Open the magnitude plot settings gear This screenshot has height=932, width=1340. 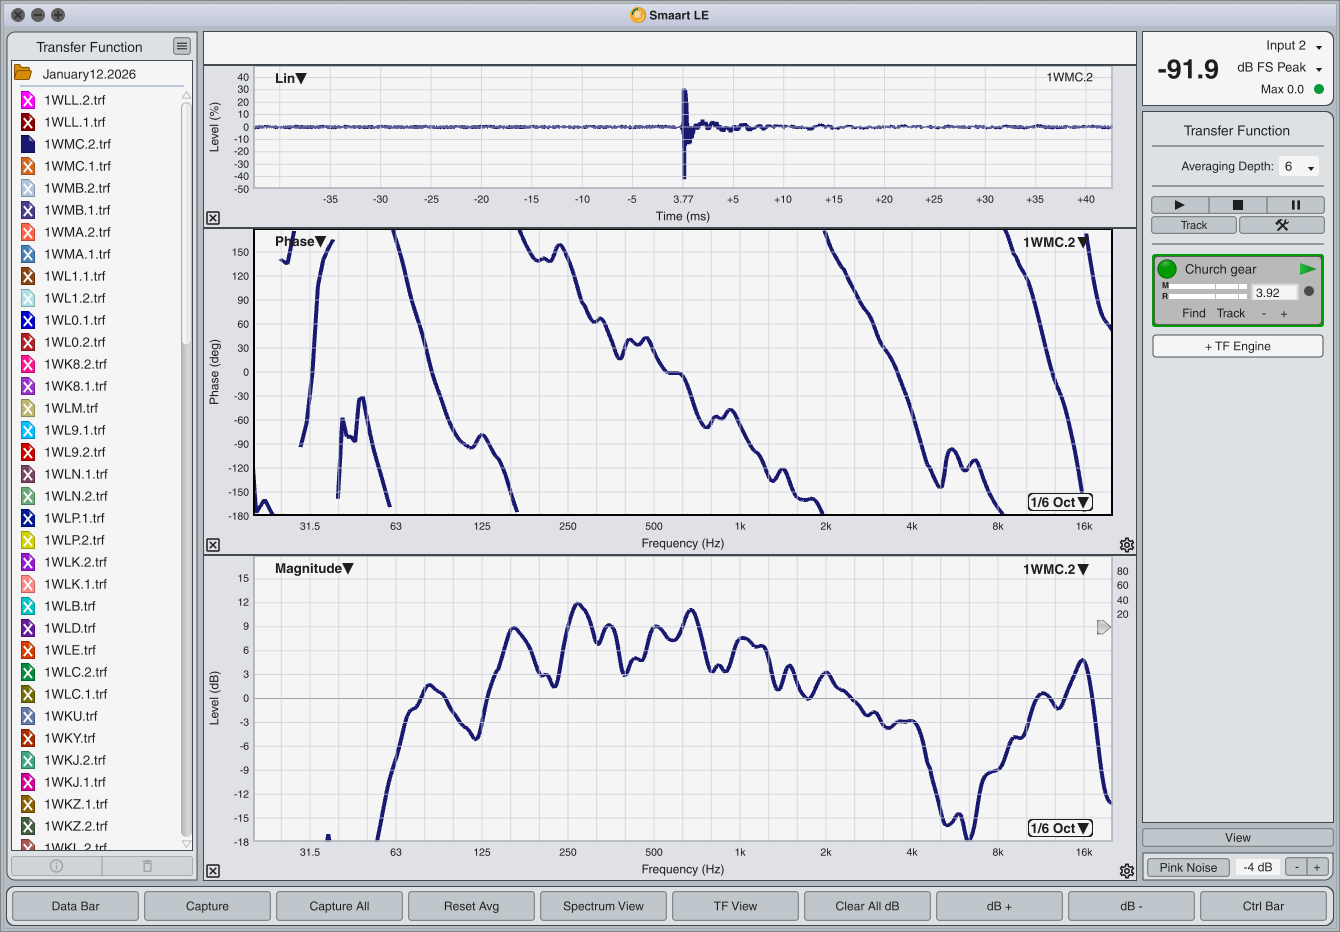click(1127, 871)
